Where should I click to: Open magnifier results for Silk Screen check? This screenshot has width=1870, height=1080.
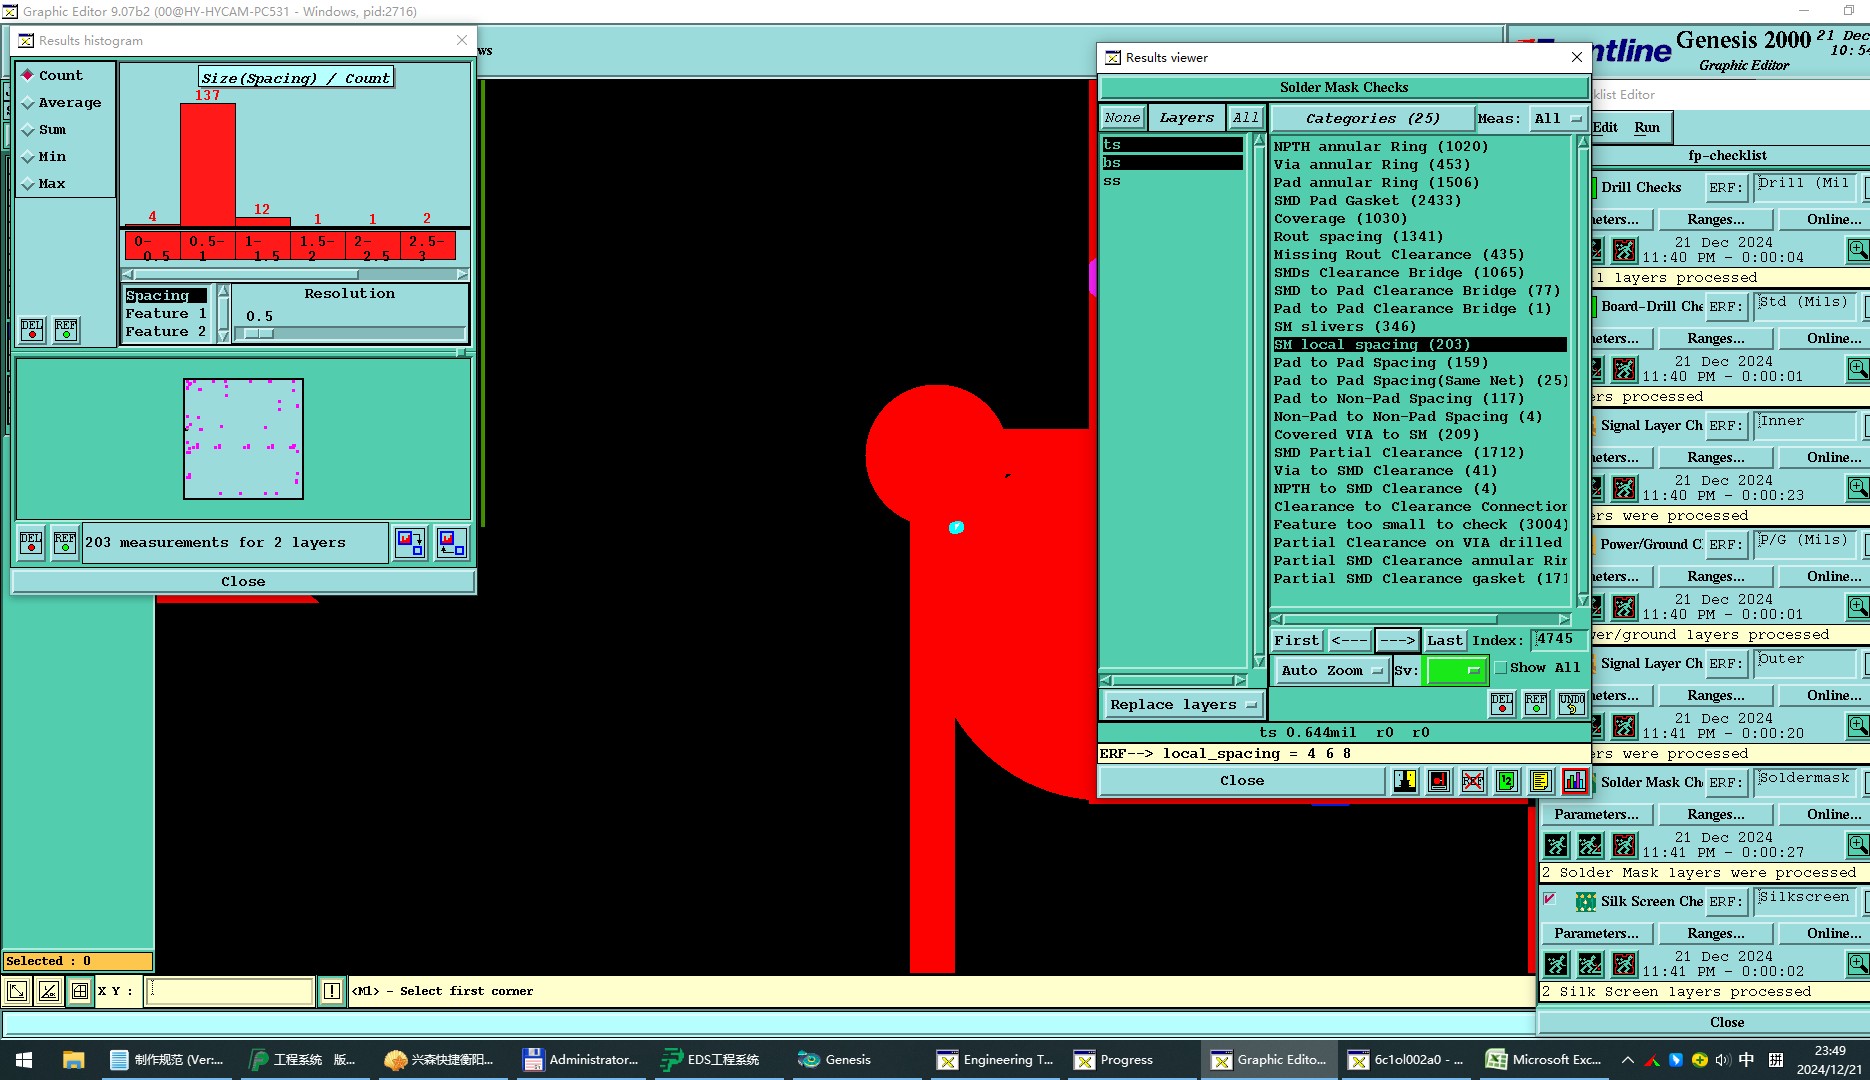click(x=1858, y=964)
